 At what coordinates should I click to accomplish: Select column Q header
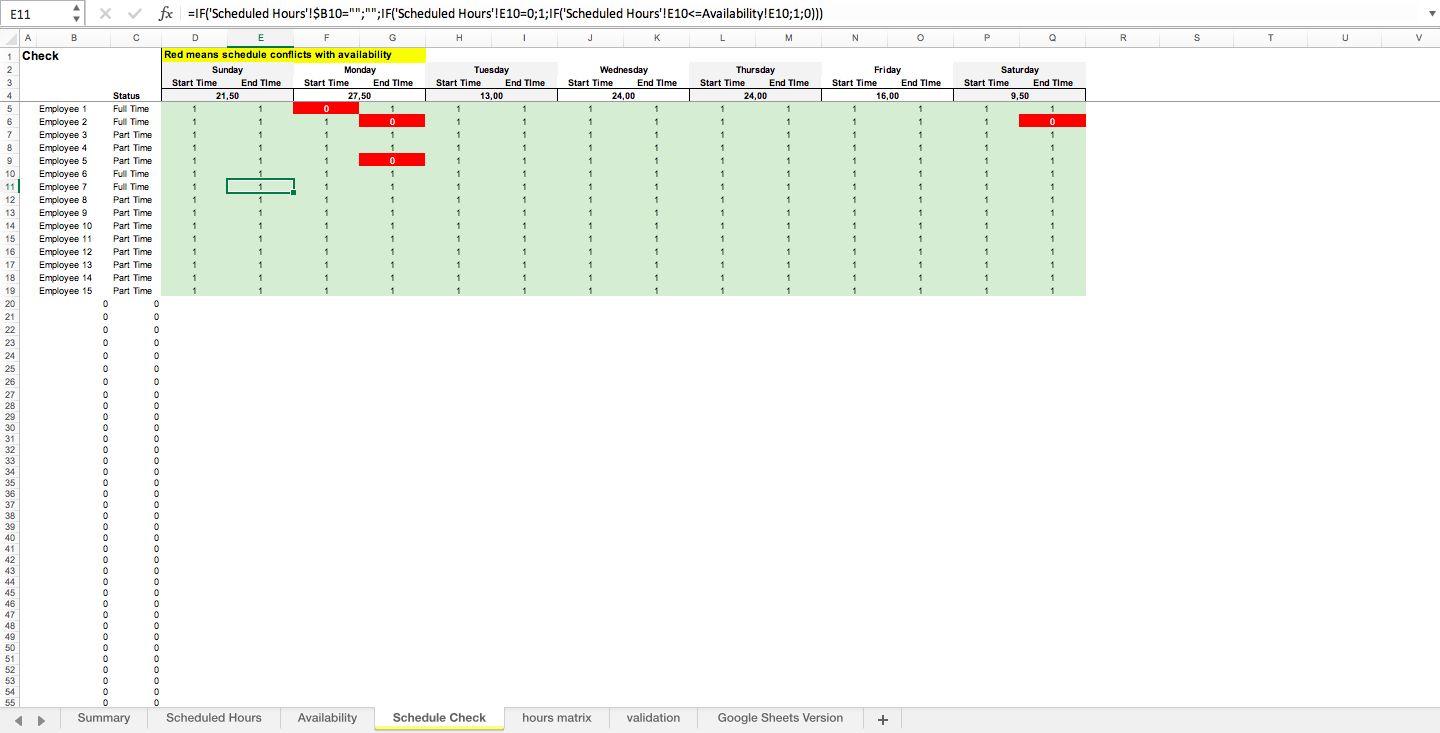tap(1052, 38)
